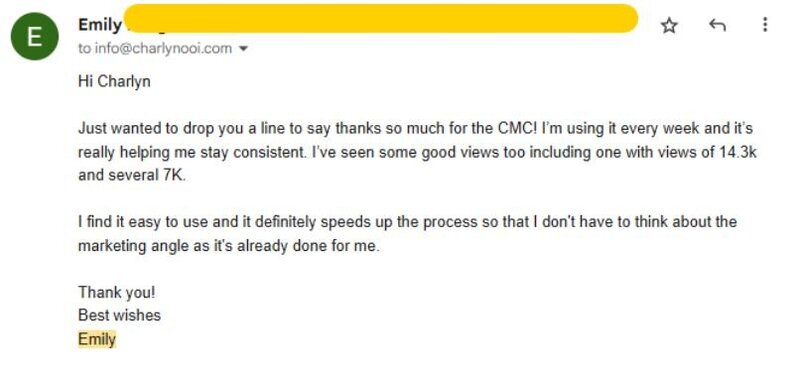This screenshot has height=371, width=800.
Task: Click the green E sender avatar
Action: [35, 36]
